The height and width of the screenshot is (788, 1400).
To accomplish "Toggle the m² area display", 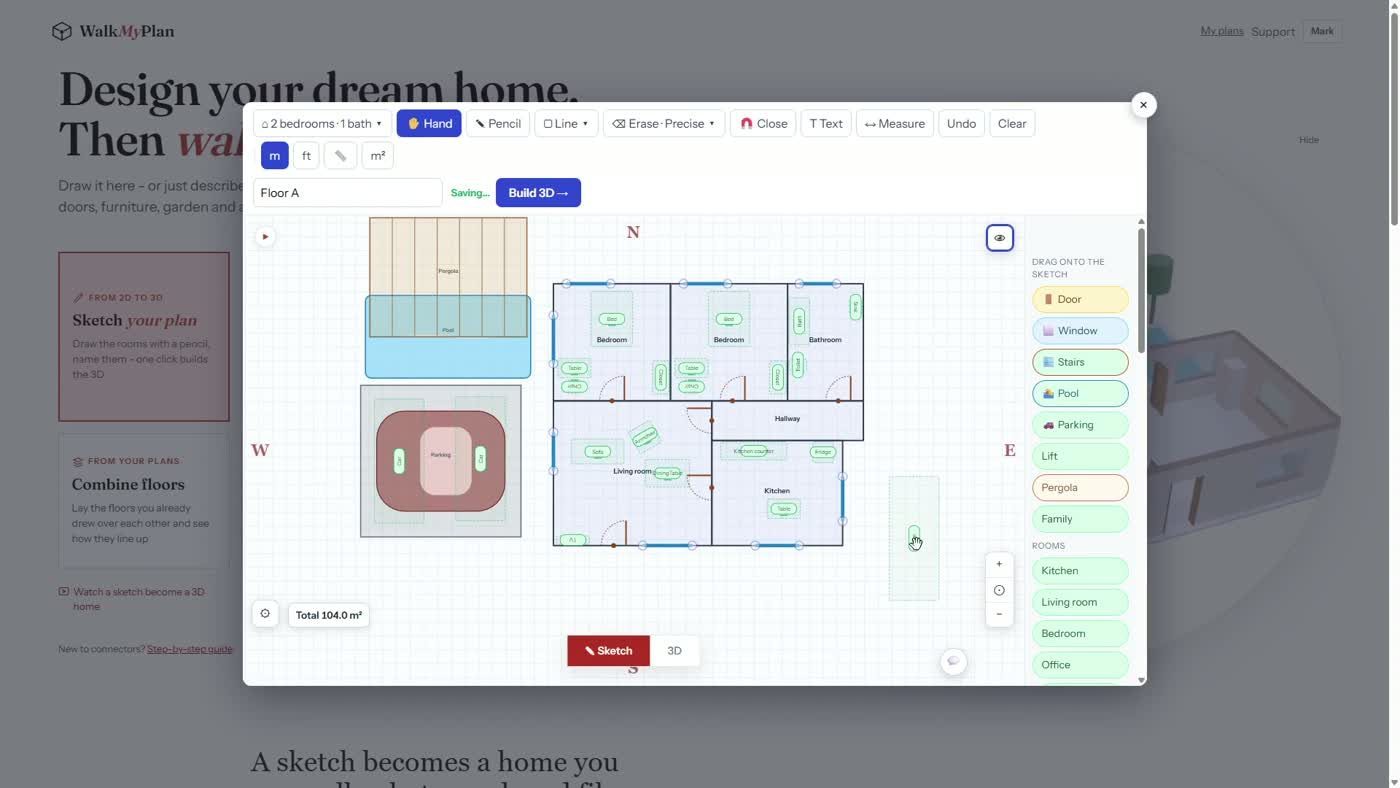I will (378, 155).
